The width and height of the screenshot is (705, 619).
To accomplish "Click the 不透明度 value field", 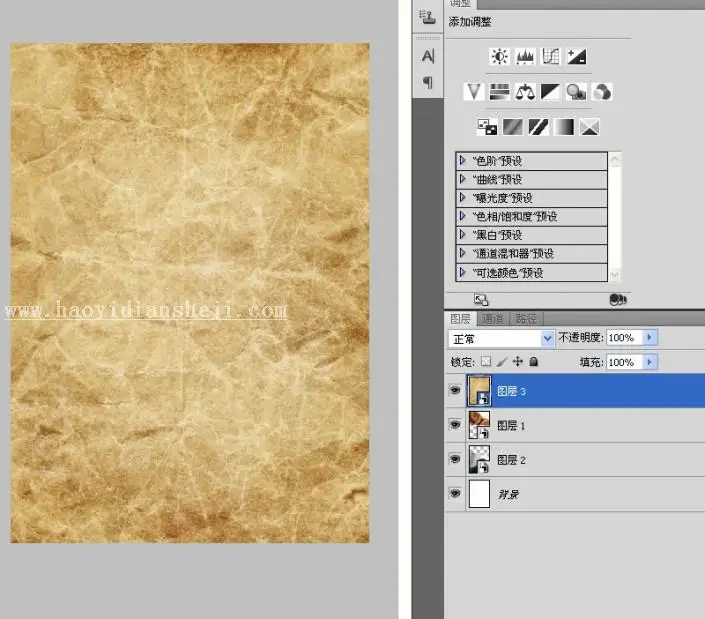I will pos(625,338).
